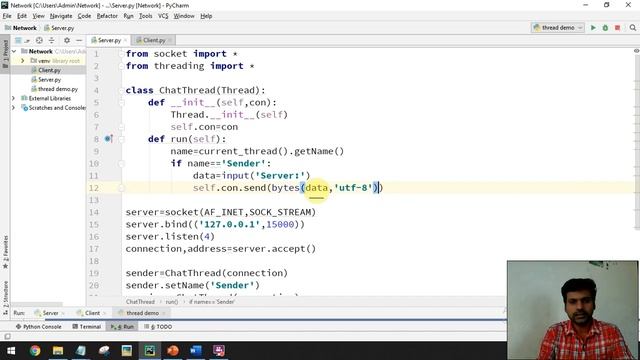Open the Navigate menu
Screen dimensions: 640x360
point(61,16)
